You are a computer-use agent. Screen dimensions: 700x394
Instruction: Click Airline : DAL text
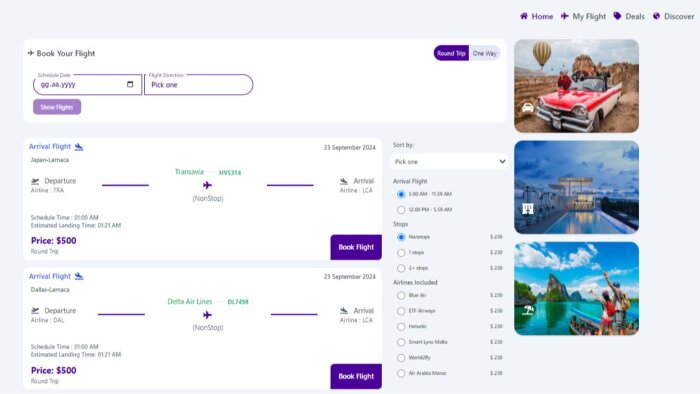[x=47, y=320]
